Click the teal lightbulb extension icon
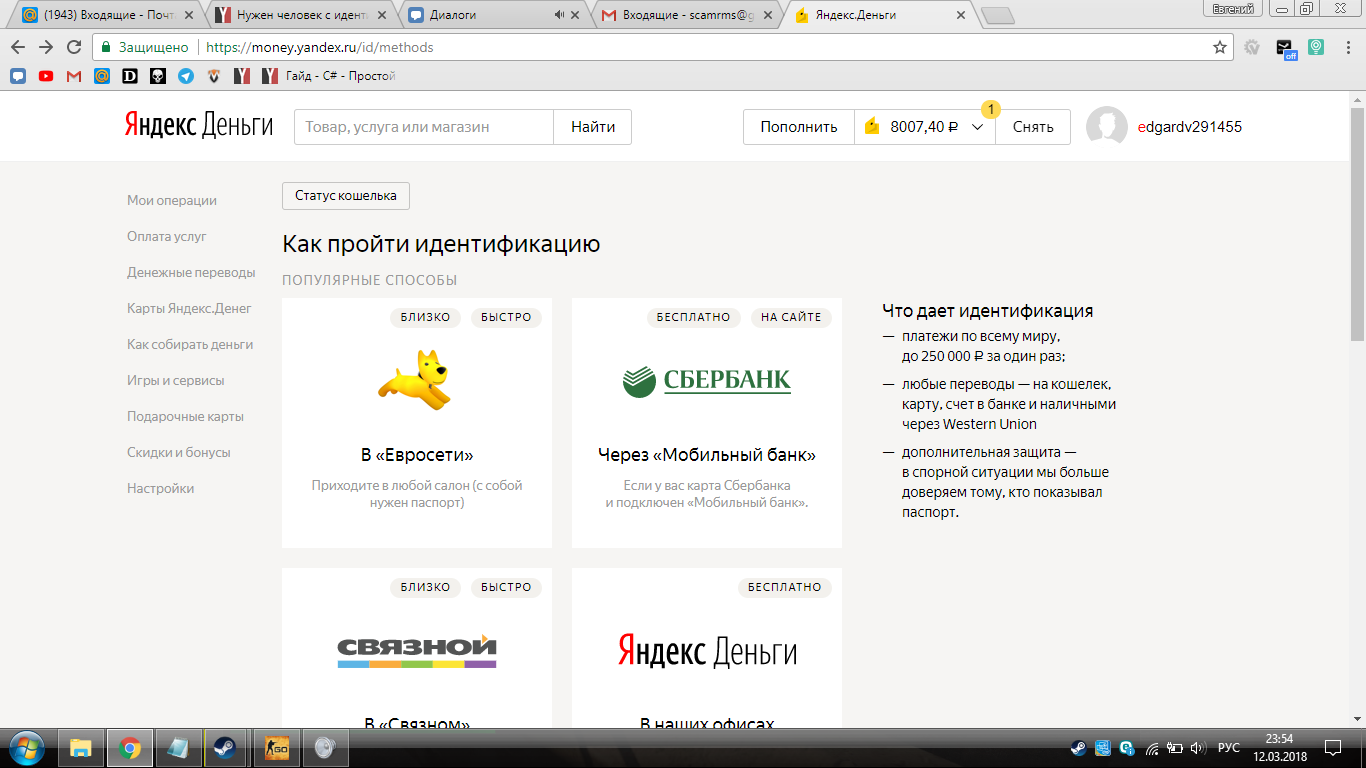This screenshot has width=1366, height=768. [x=1316, y=47]
